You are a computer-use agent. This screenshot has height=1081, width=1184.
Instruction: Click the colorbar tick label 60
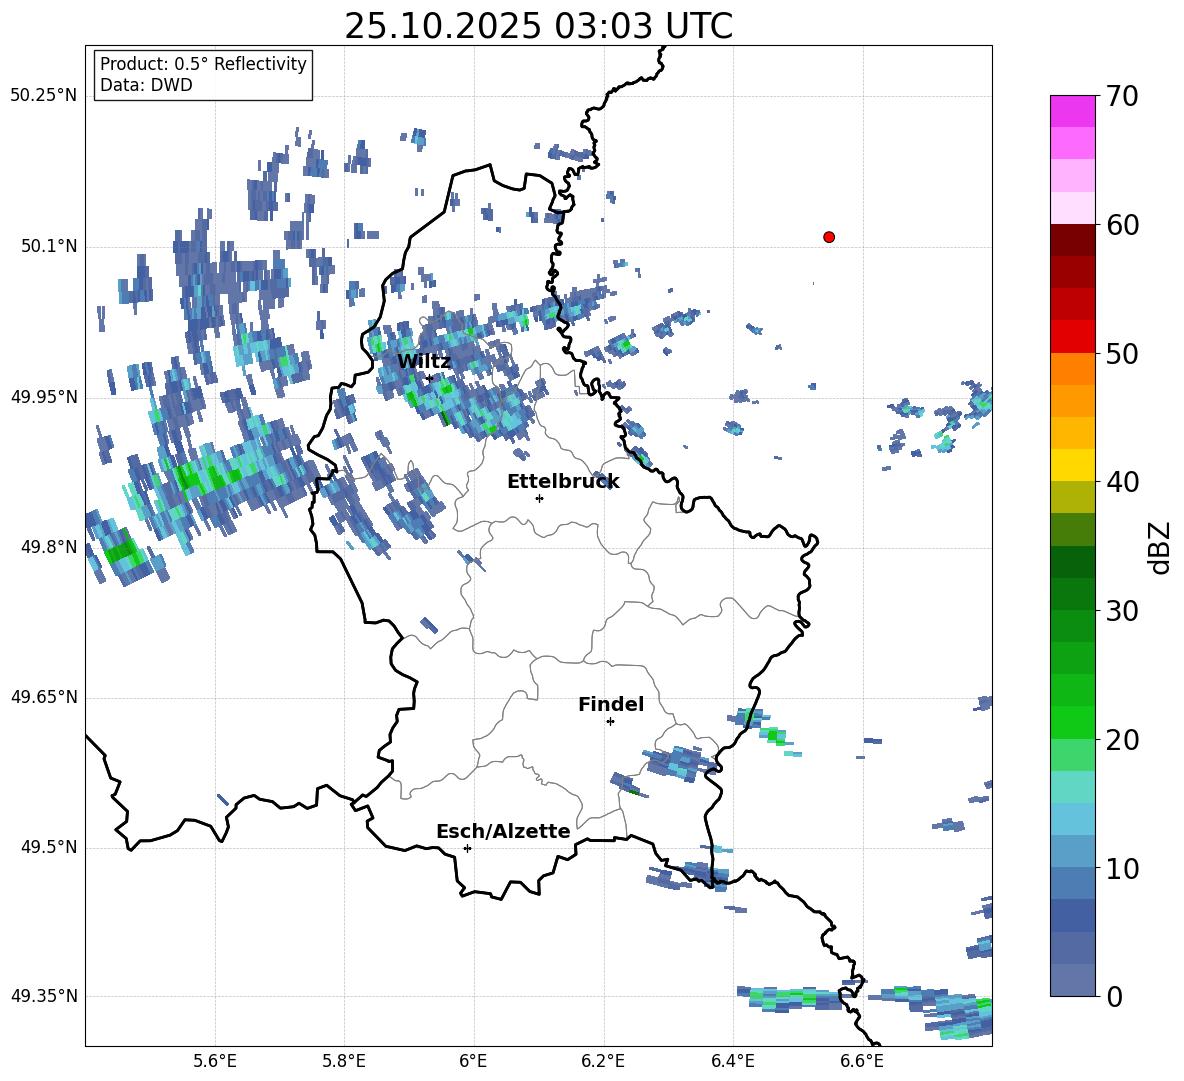point(1122,225)
